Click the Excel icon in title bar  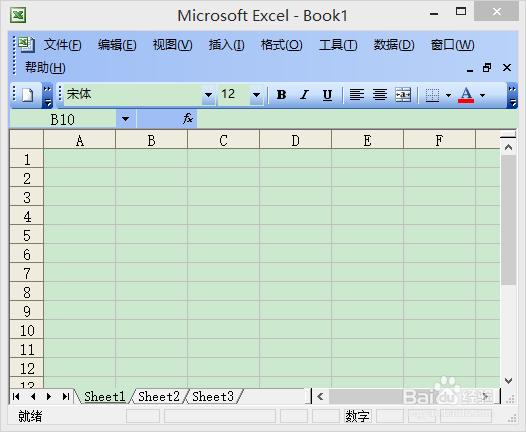(18, 15)
